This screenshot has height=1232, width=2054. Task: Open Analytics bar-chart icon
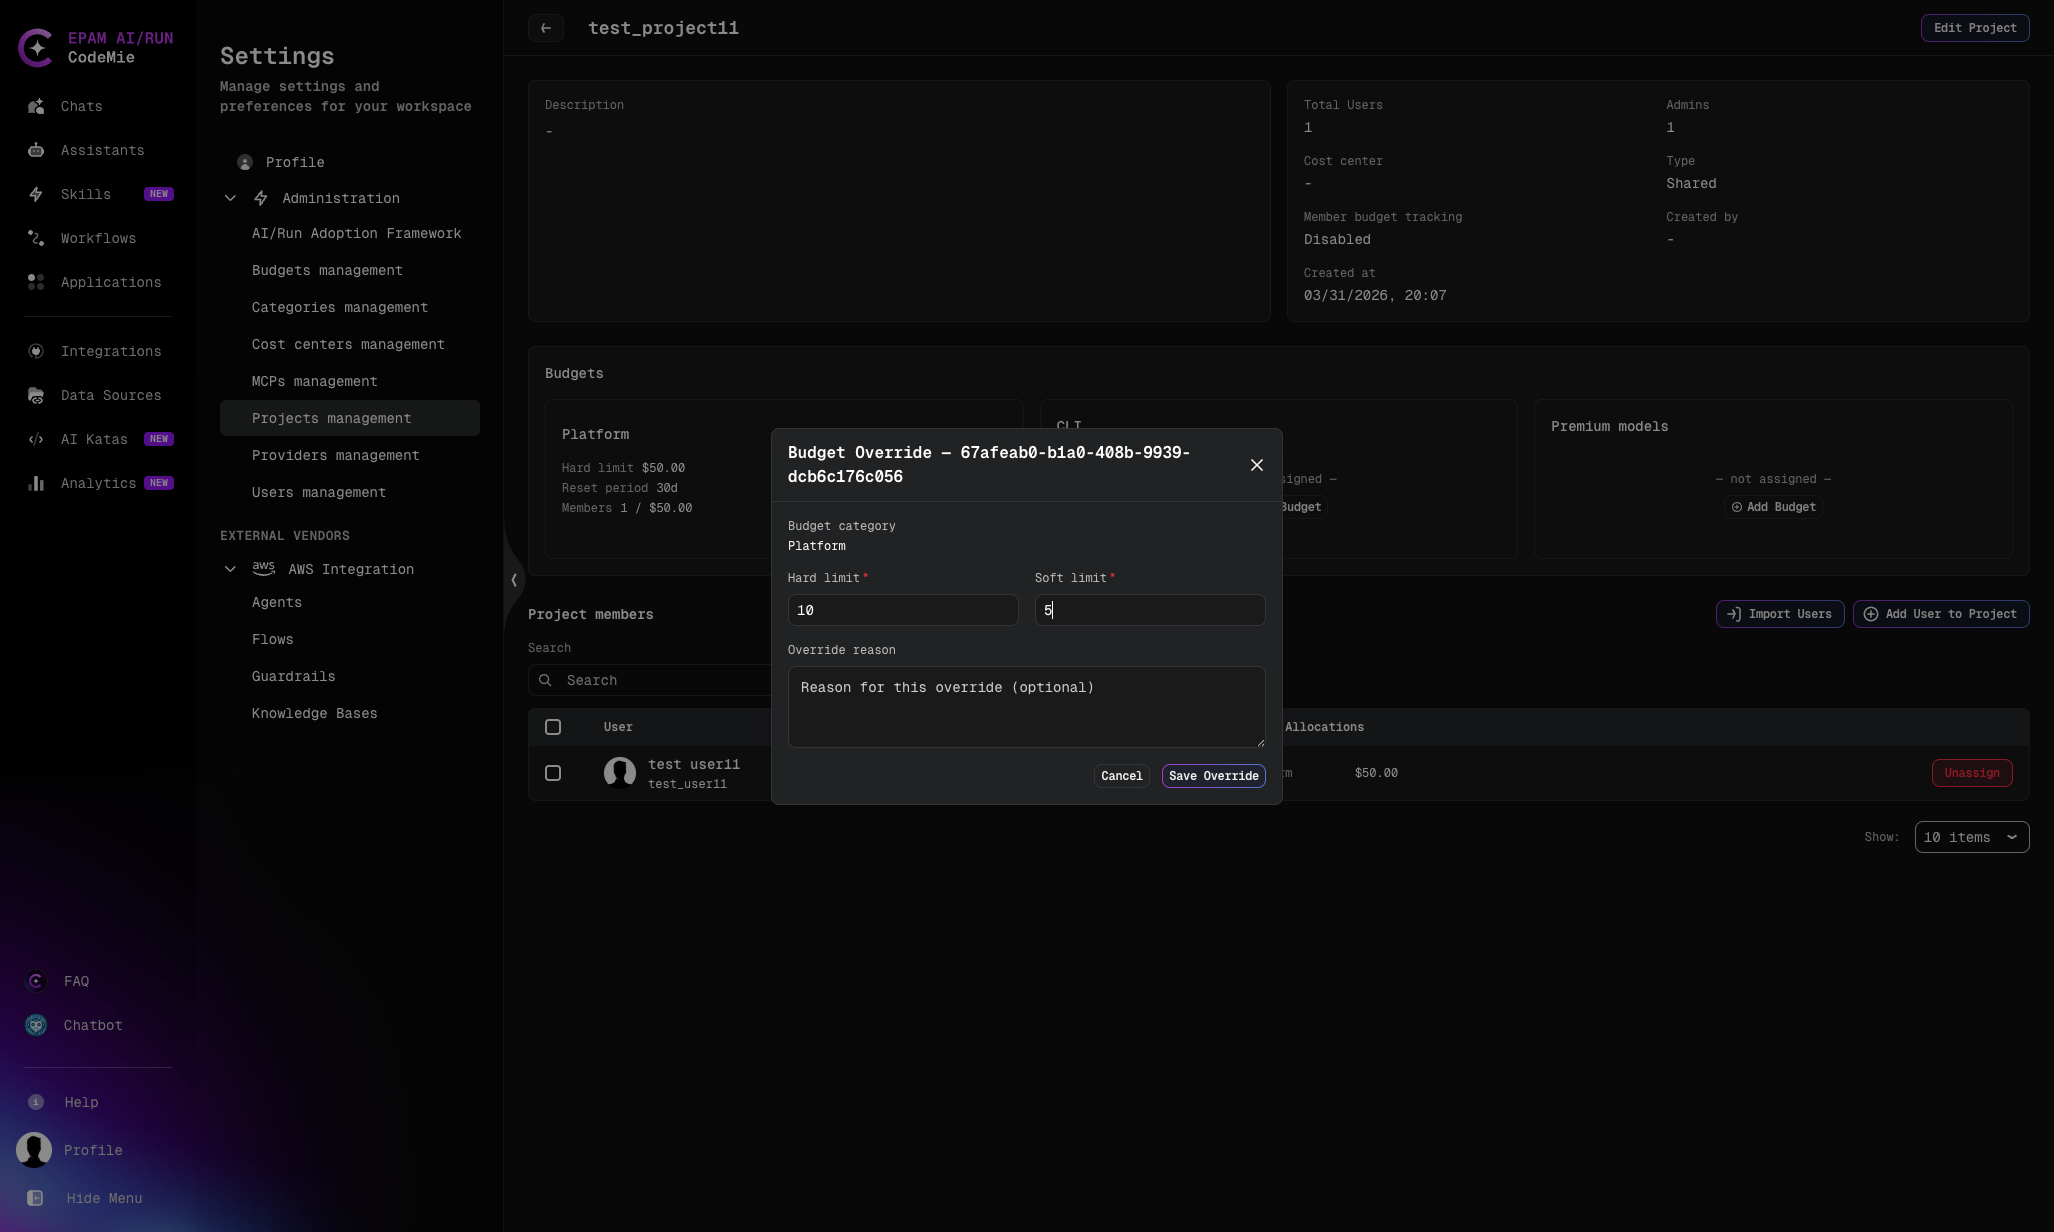36,483
